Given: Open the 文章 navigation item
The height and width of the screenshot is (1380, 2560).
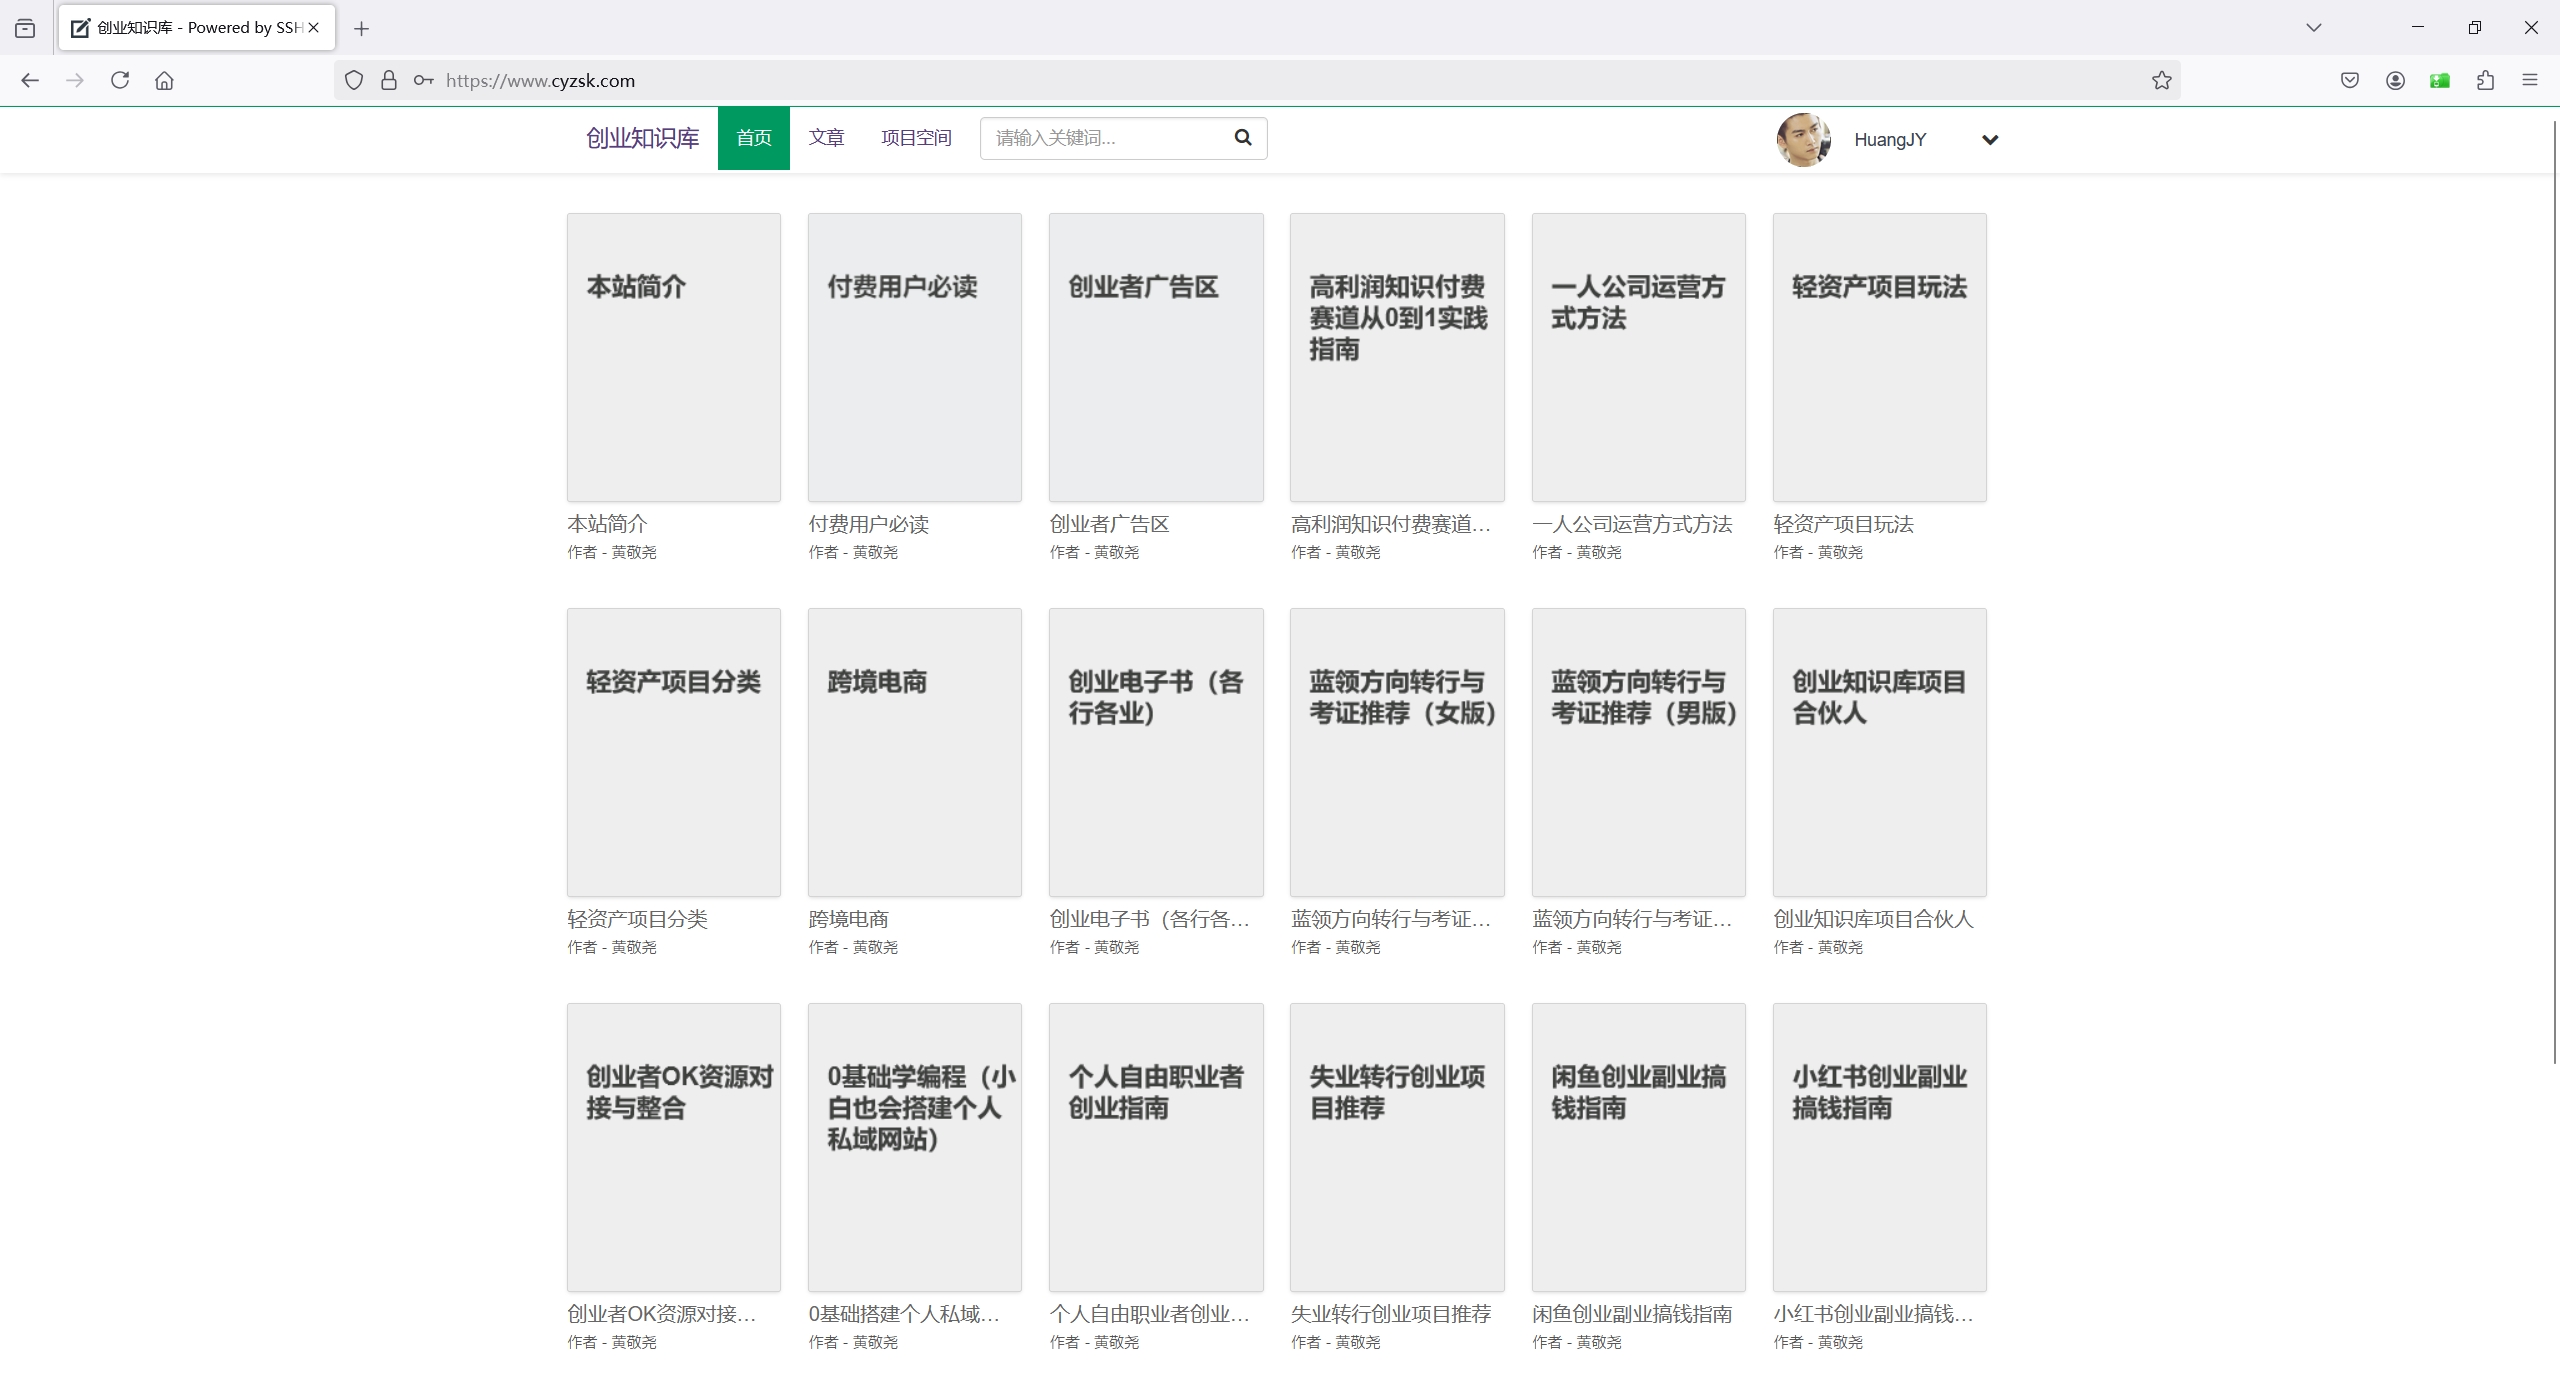Looking at the screenshot, I should (827, 138).
